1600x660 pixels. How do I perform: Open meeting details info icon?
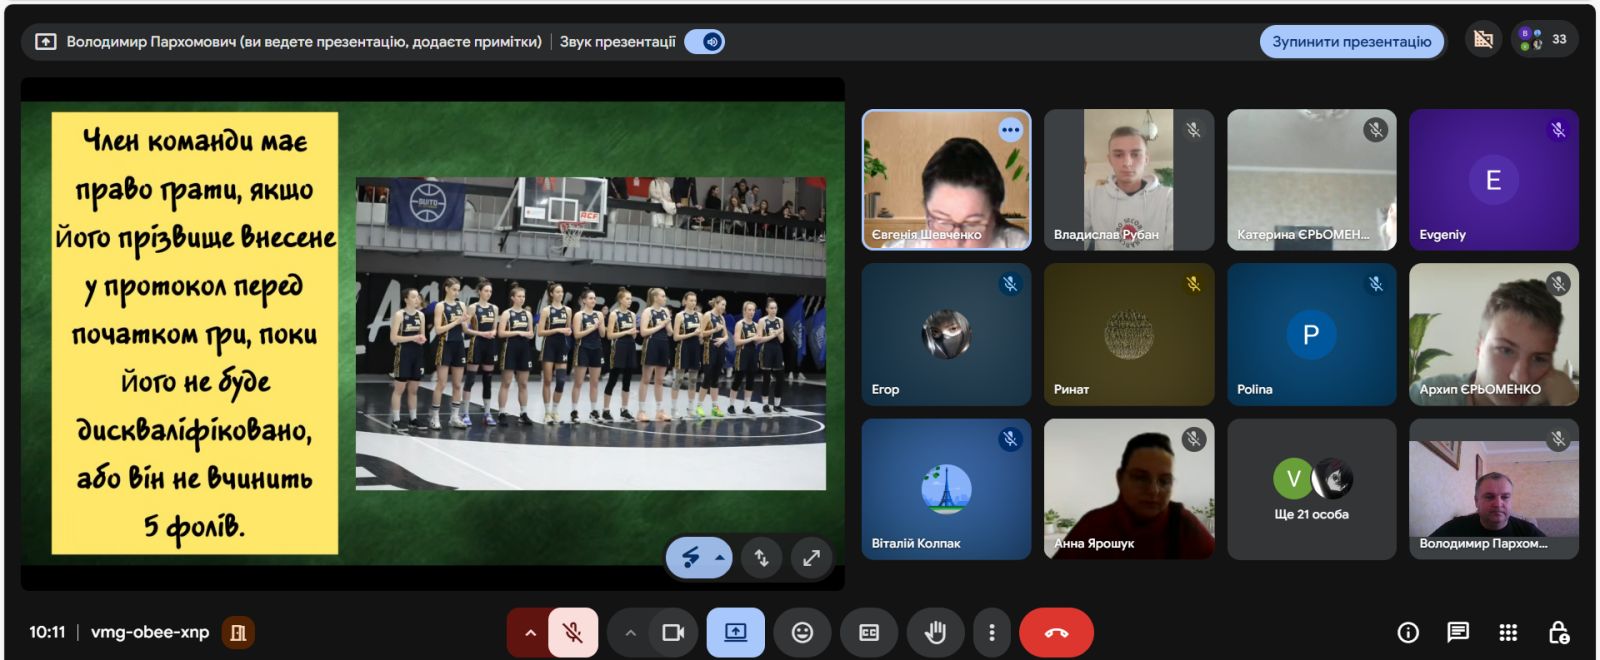tap(1408, 633)
